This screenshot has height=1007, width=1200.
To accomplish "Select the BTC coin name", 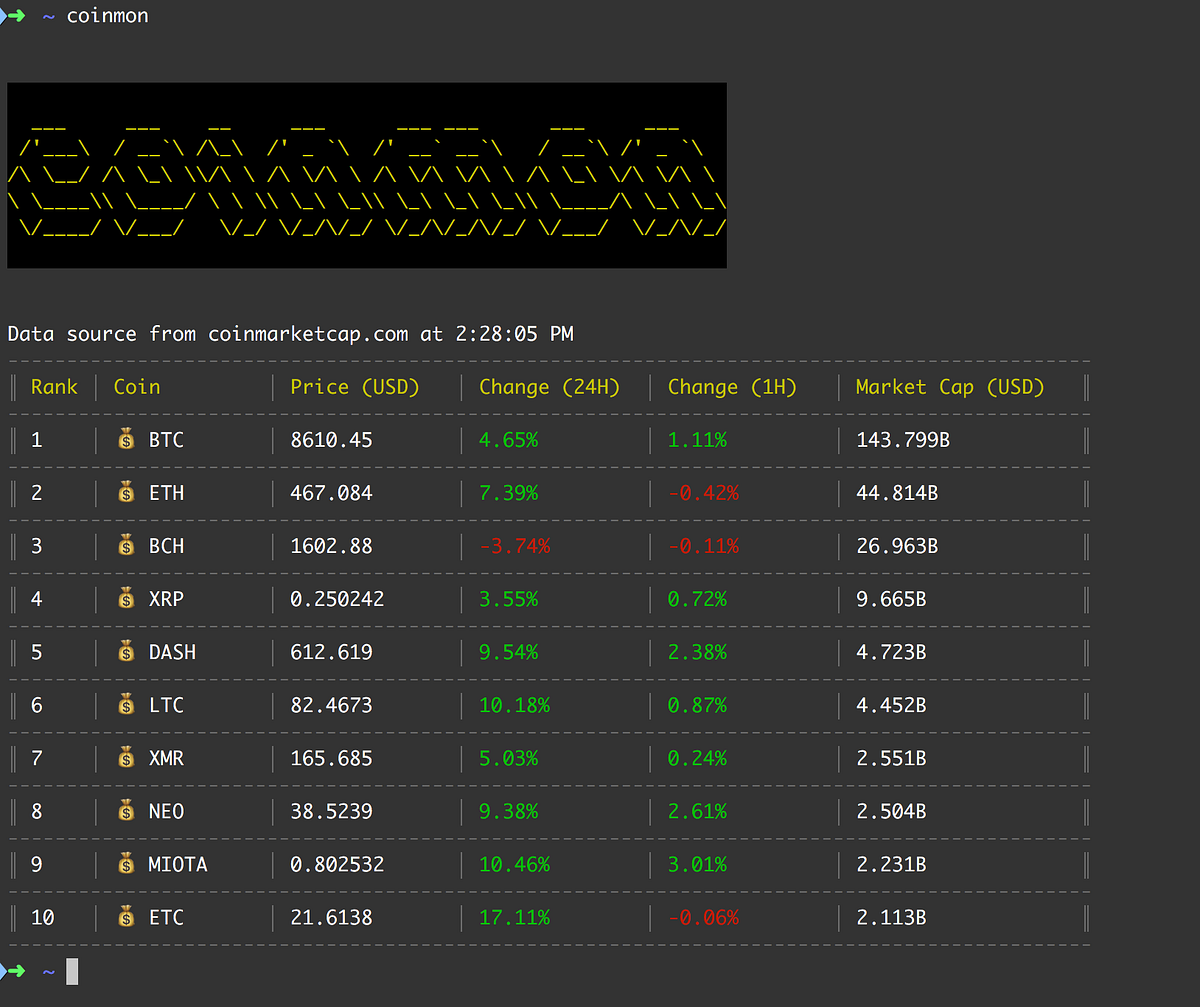I will coord(166,440).
